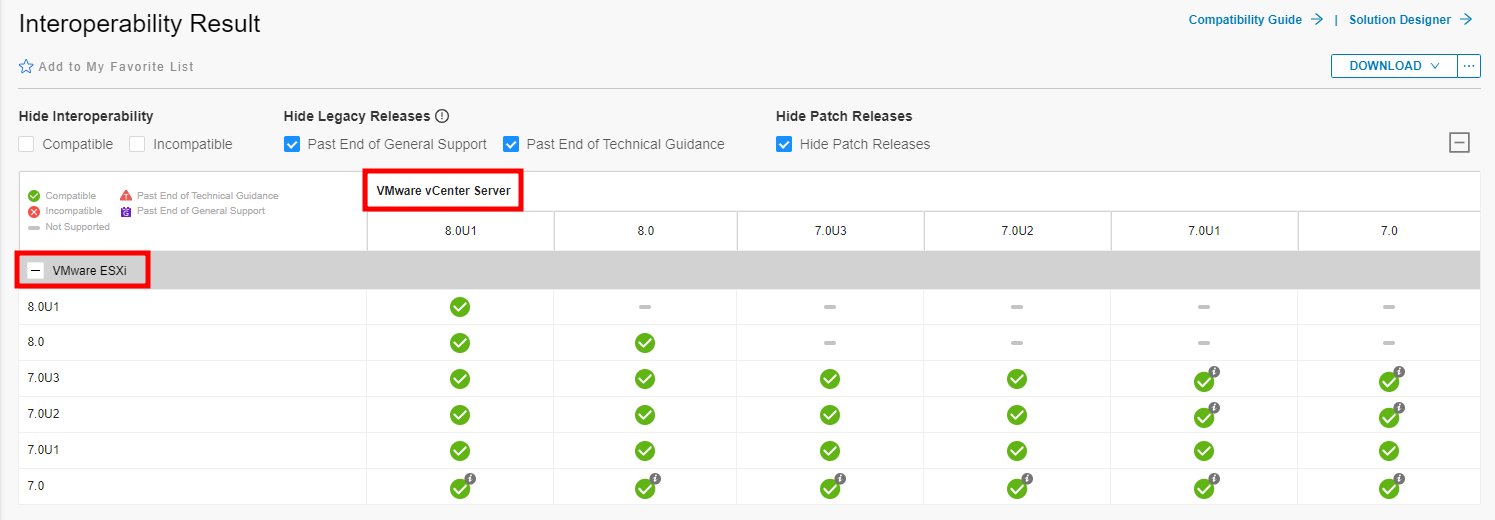The image size is (1495, 520).
Task: Click Add to My Favorite List text
Action: pyautogui.click(x=116, y=67)
